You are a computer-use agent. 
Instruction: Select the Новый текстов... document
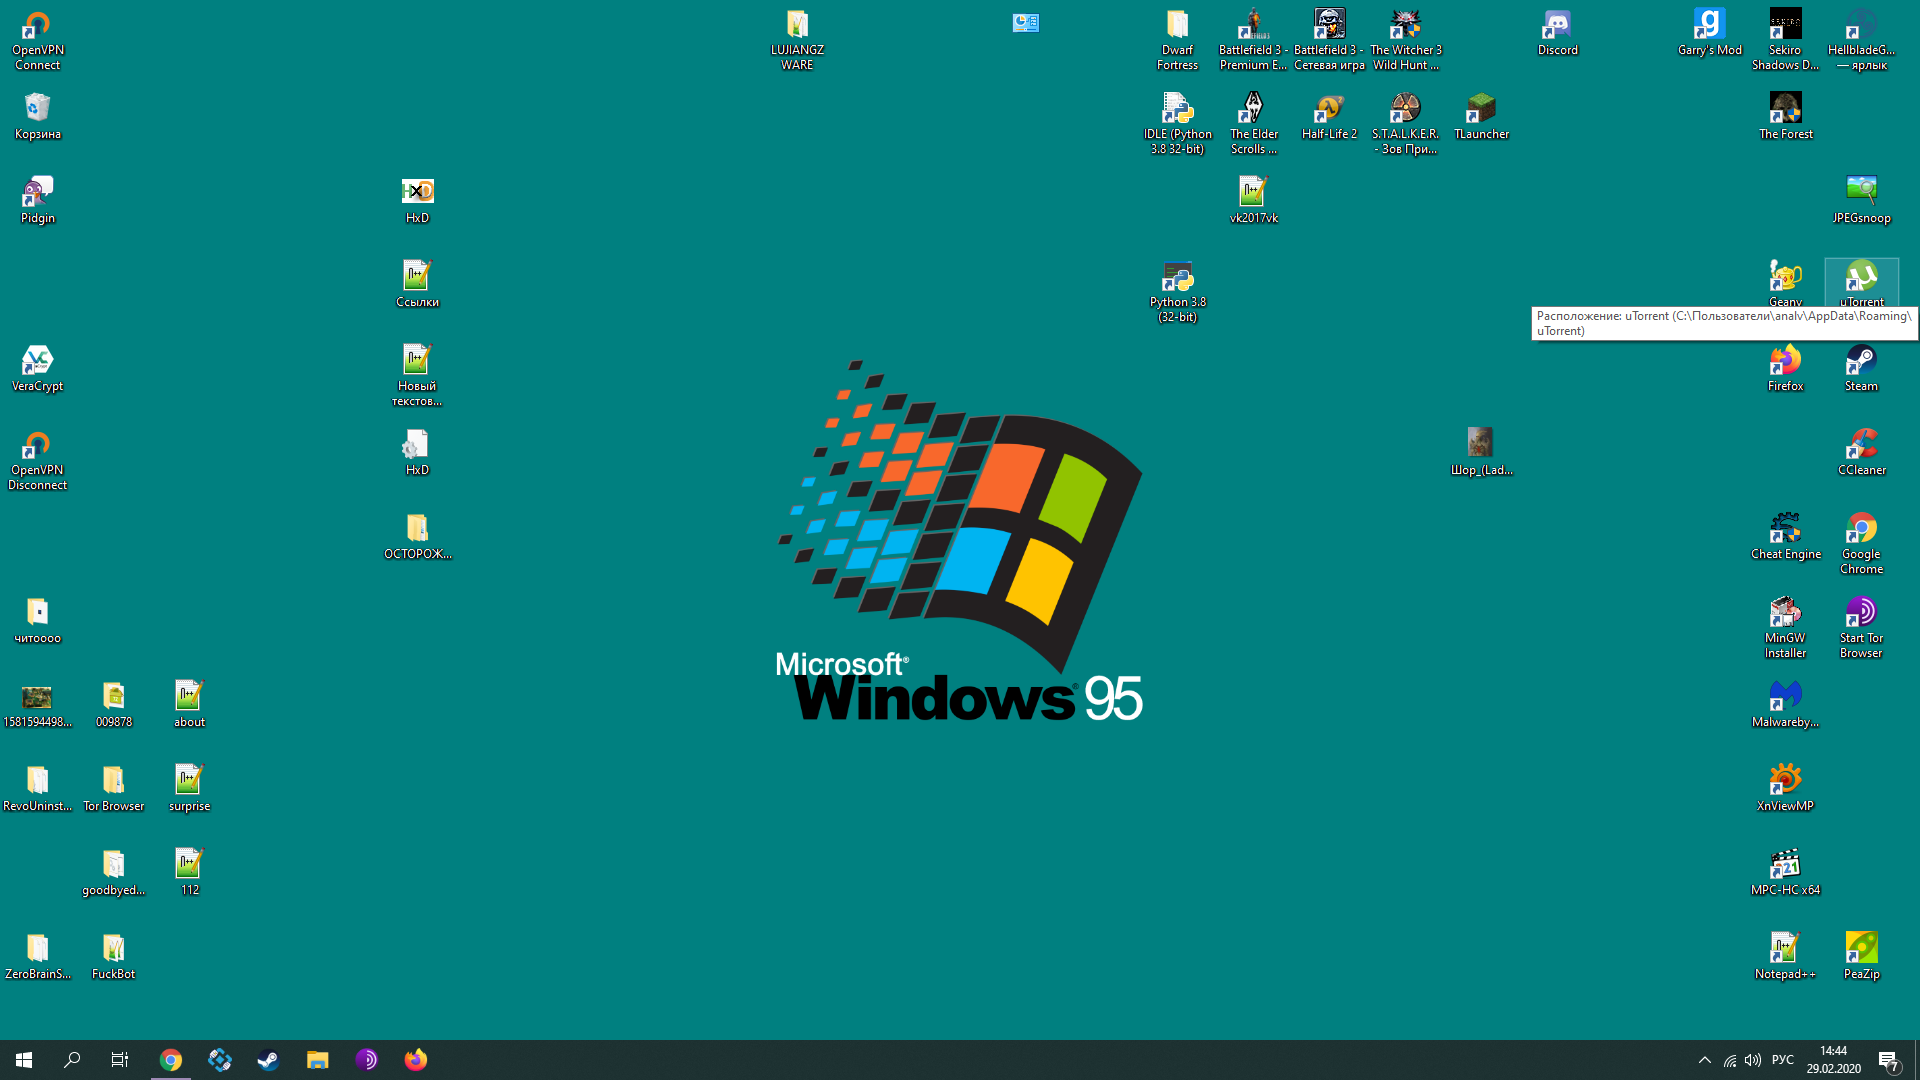(417, 376)
